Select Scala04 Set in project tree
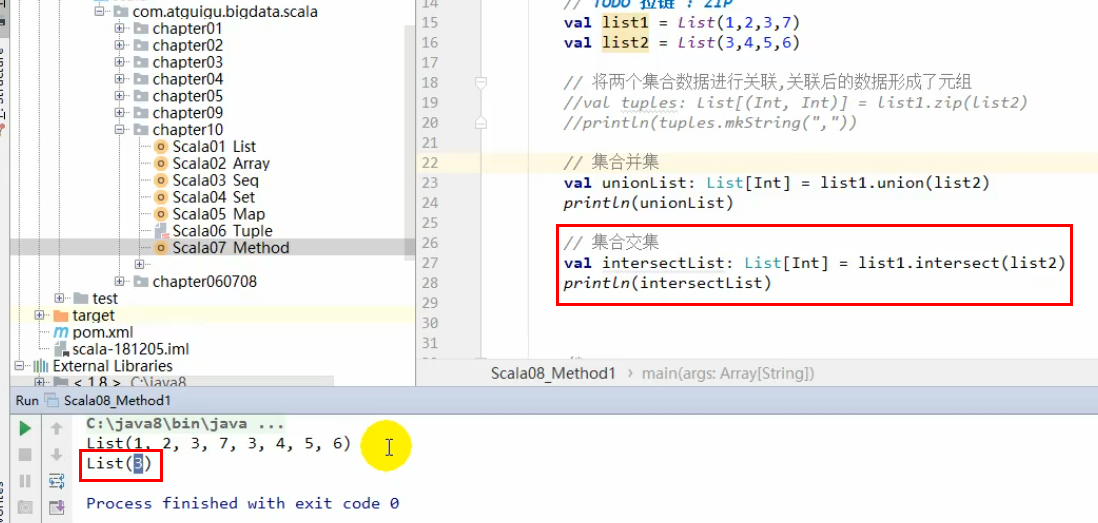 (214, 197)
